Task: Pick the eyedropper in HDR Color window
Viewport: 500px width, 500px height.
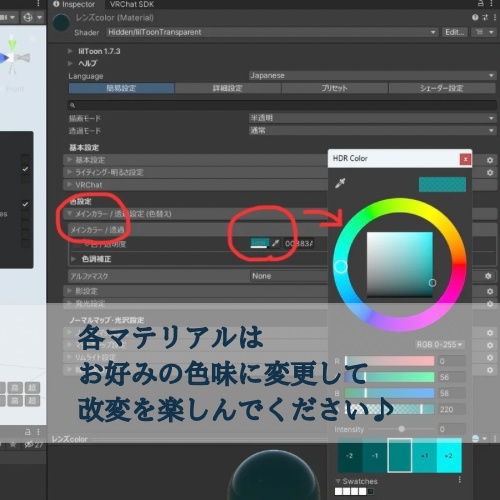Action: pos(340,183)
